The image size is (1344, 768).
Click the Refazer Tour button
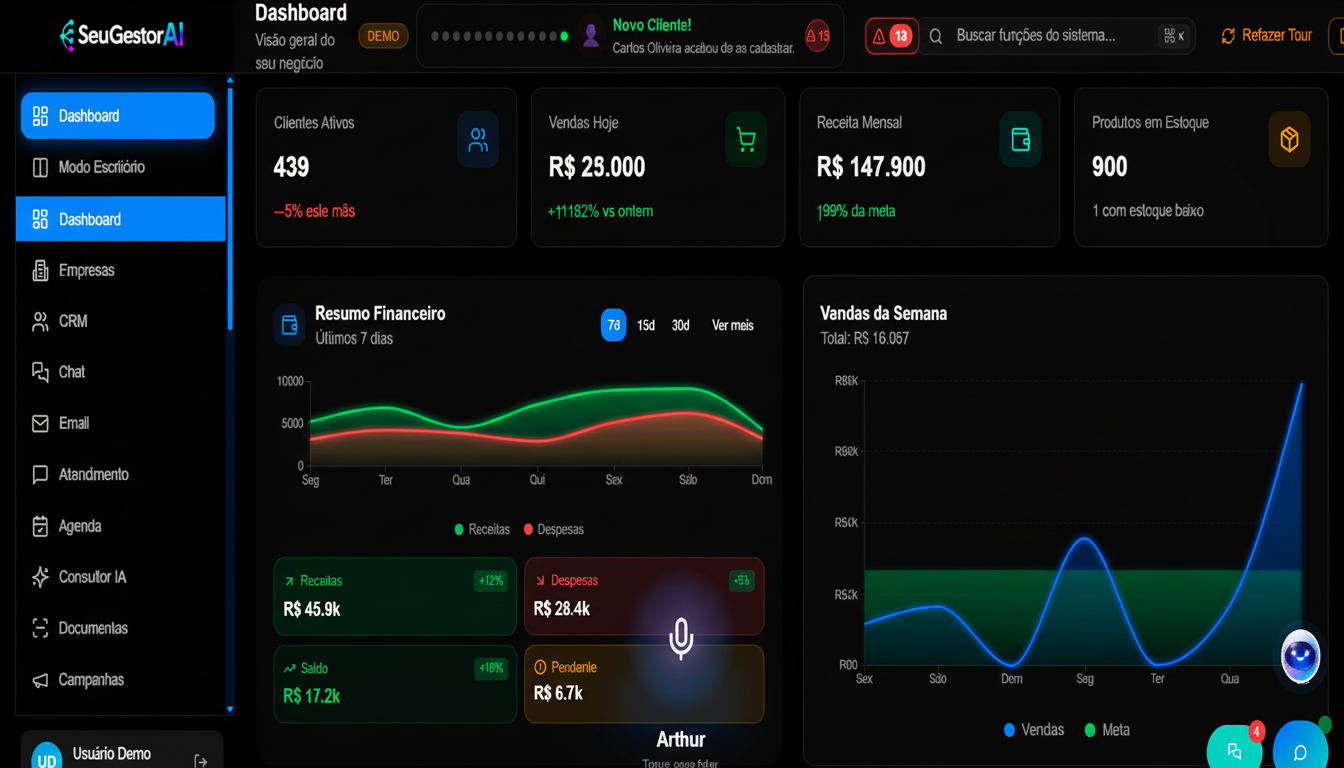click(x=1266, y=36)
